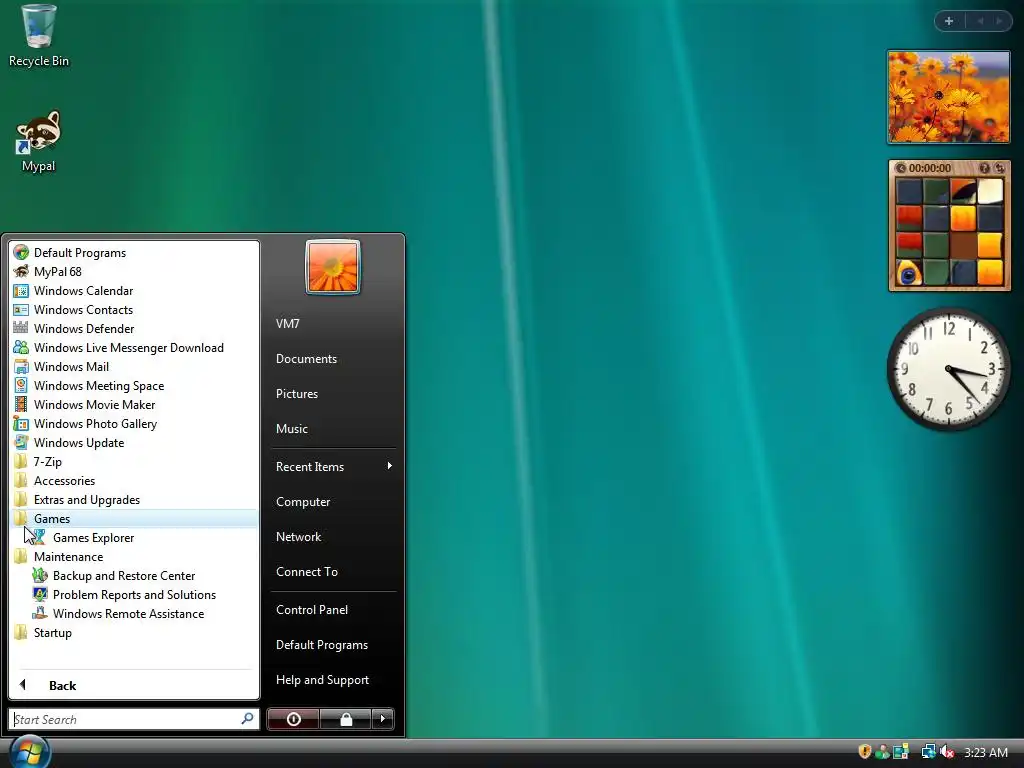The width and height of the screenshot is (1024, 768).
Task: Expand the Accessories folder
Action: pyautogui.click(x=135, y=480)
